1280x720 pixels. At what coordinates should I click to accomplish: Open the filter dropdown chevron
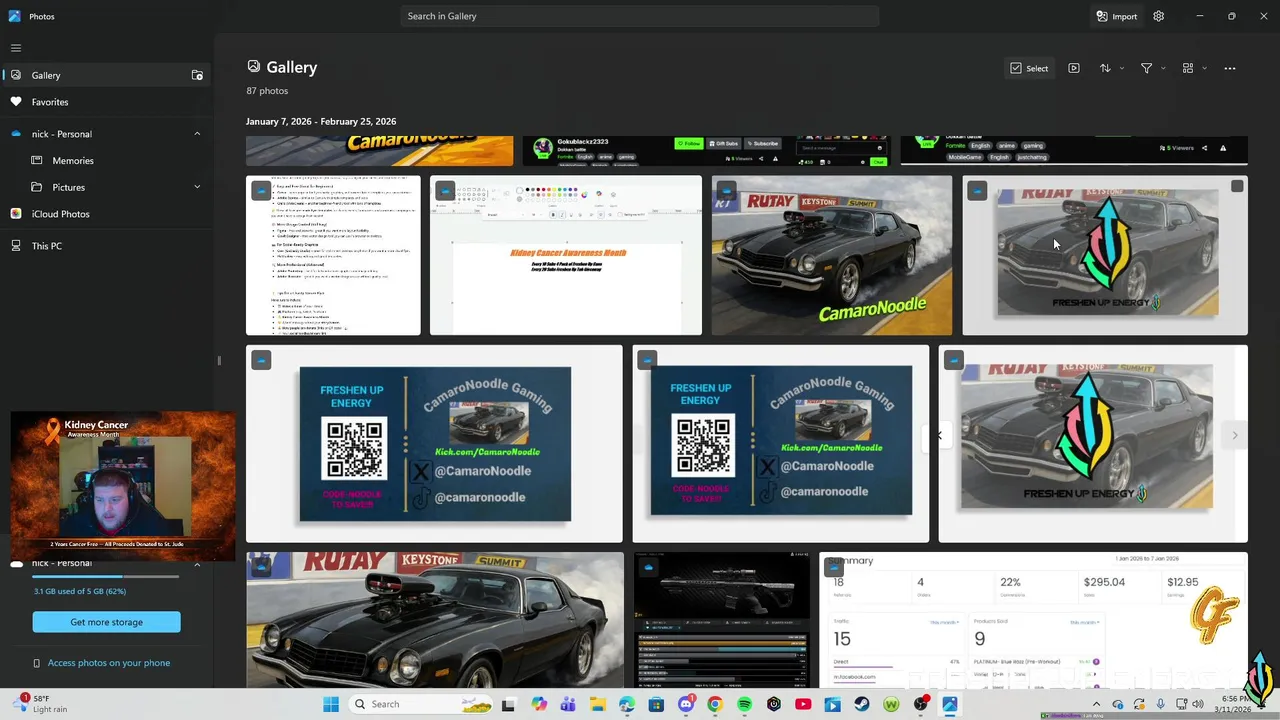(x=1163, y=68)
